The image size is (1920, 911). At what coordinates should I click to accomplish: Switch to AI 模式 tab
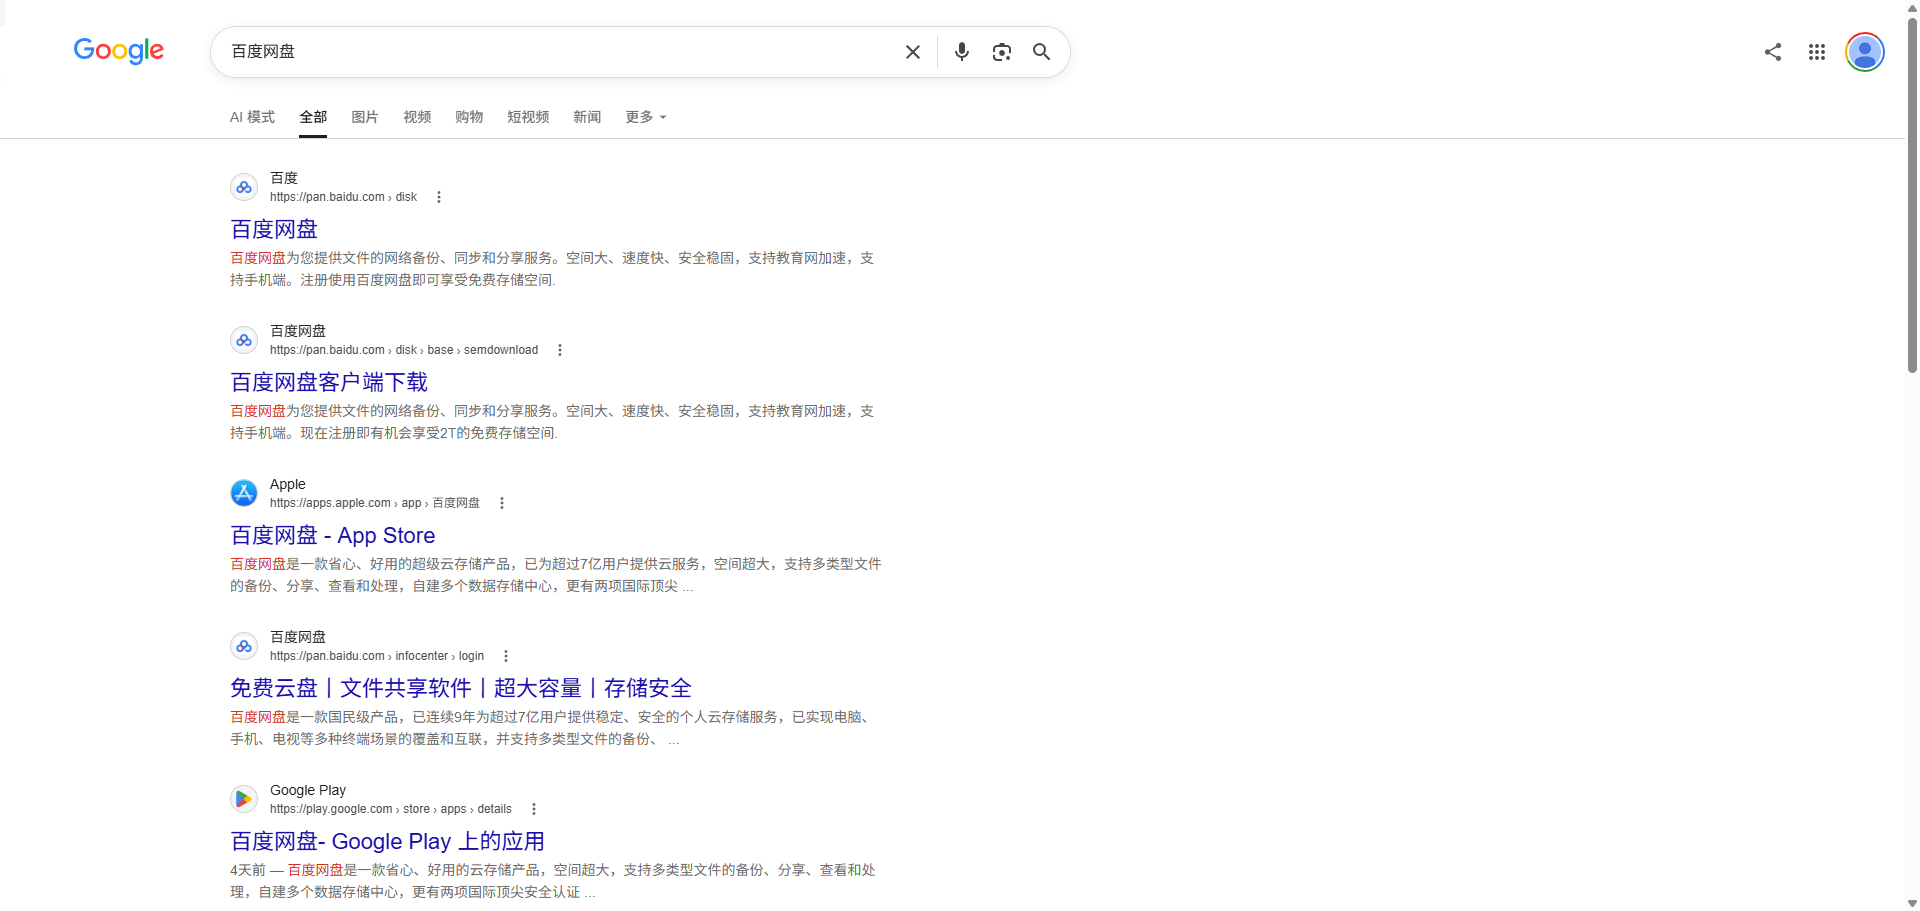[252, 117]
